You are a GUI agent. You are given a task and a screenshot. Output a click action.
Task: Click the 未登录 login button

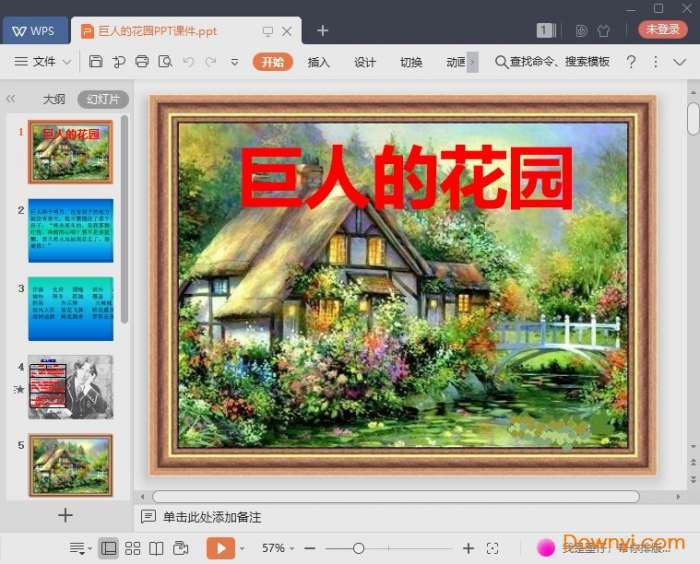[x=663, y=29]
